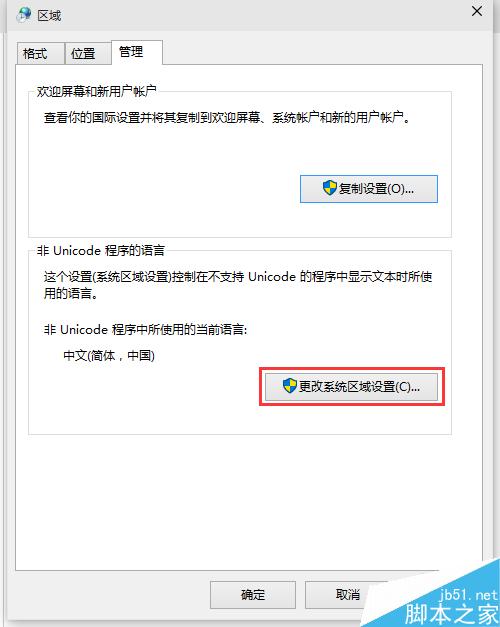Close the 区域 dialog window
The image size is (500, 627).
[x=477, y=11]
